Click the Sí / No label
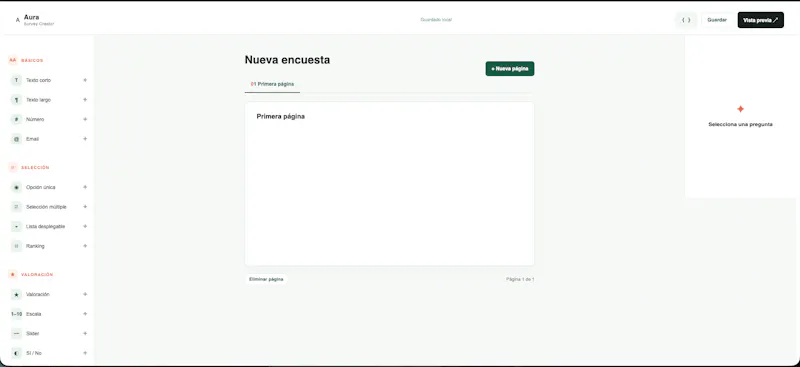Screen dimensions: 800x367 coord(34,353)
